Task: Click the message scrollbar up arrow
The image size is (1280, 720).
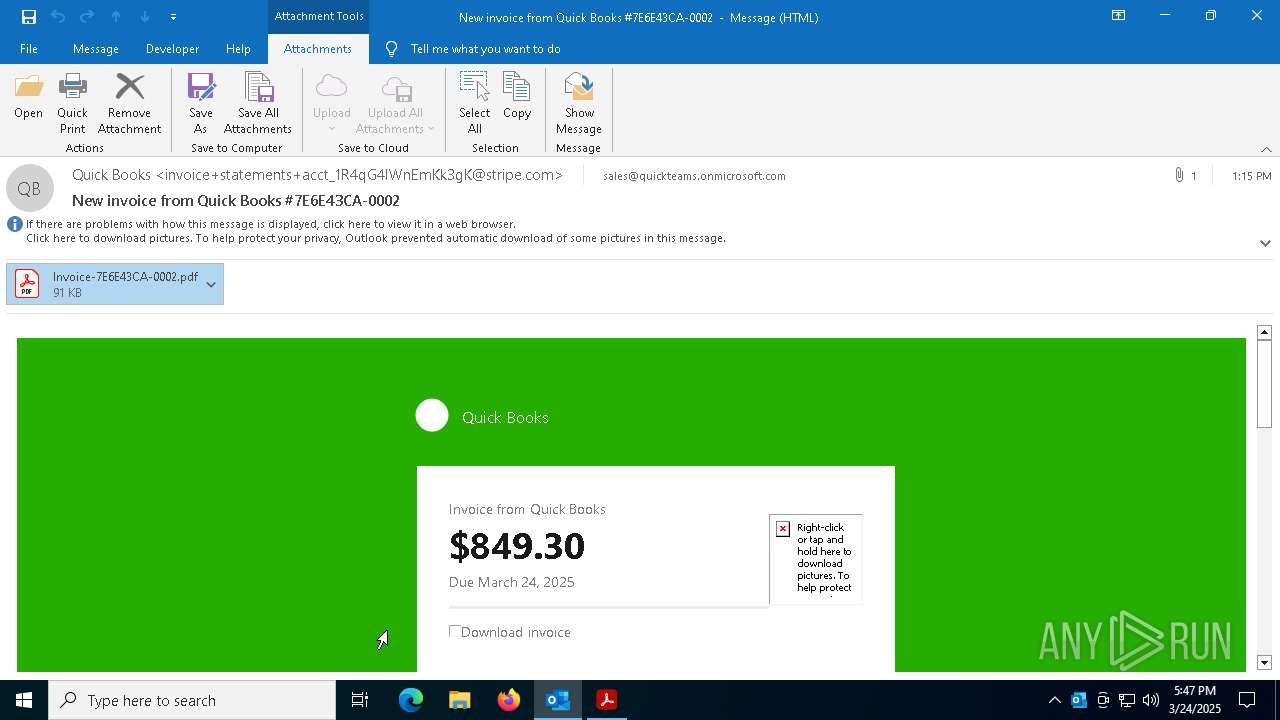Action: [x=1264, y=332]
